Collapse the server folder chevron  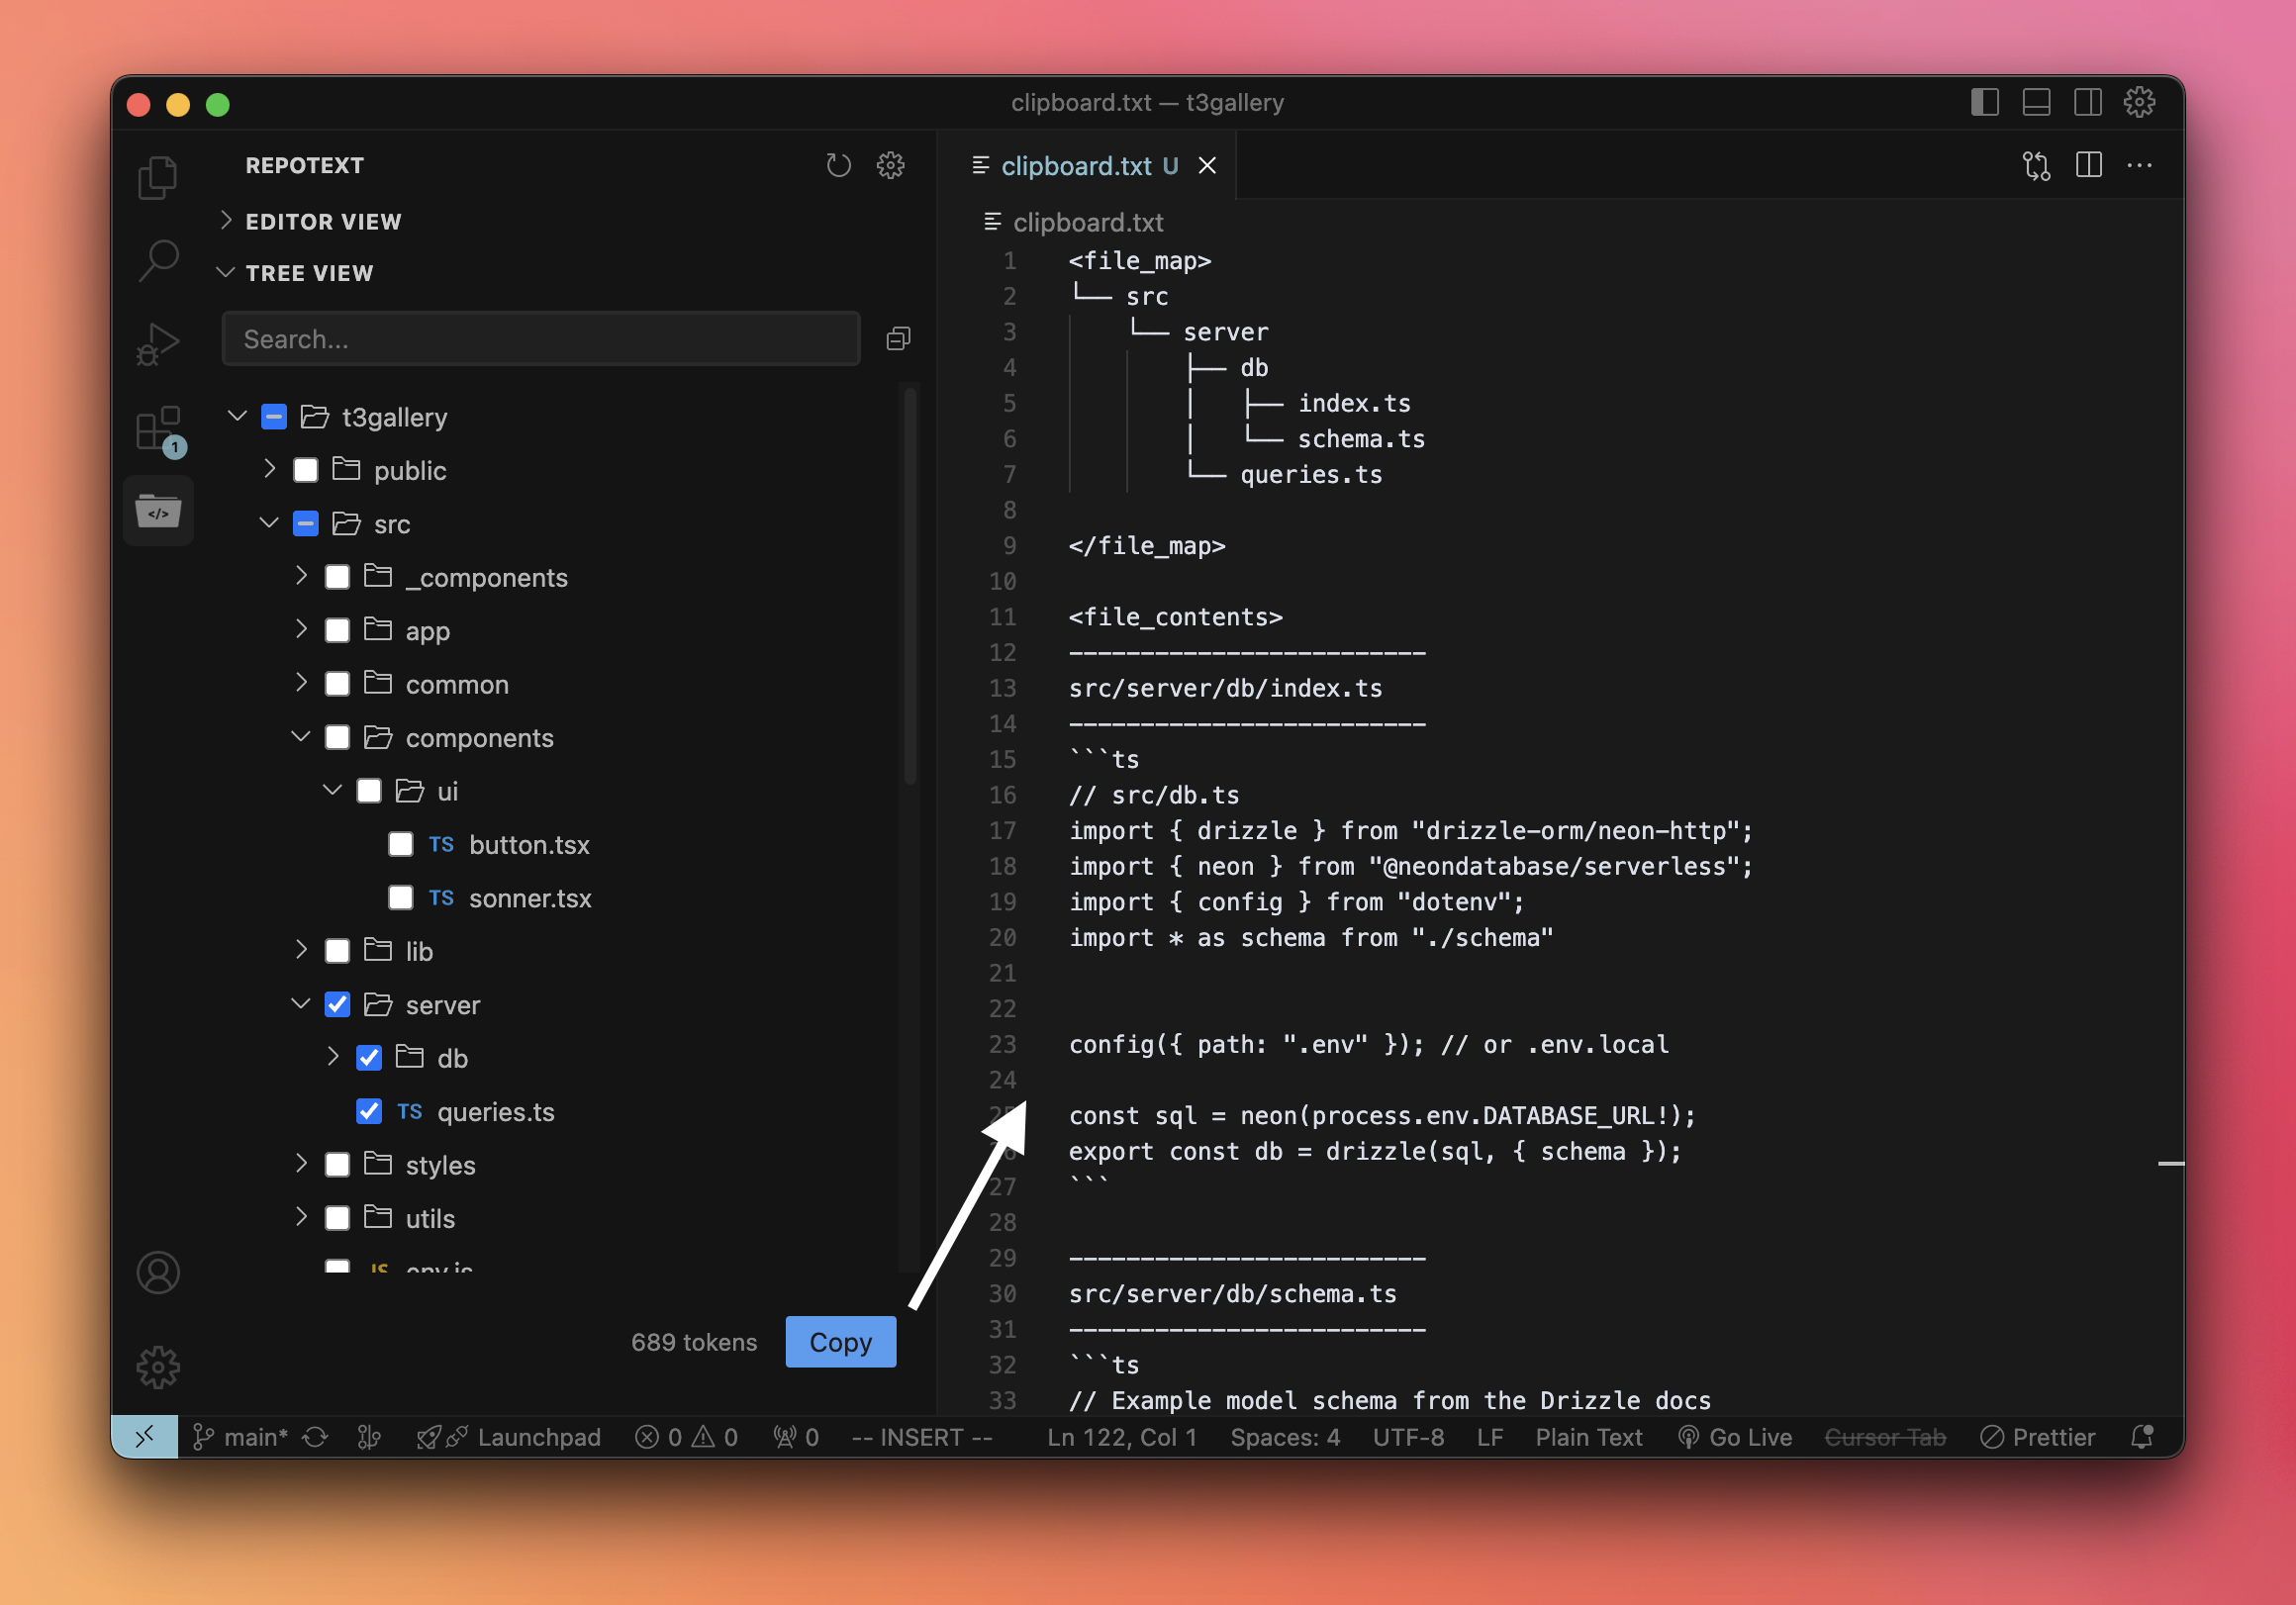pos(301,1004)
